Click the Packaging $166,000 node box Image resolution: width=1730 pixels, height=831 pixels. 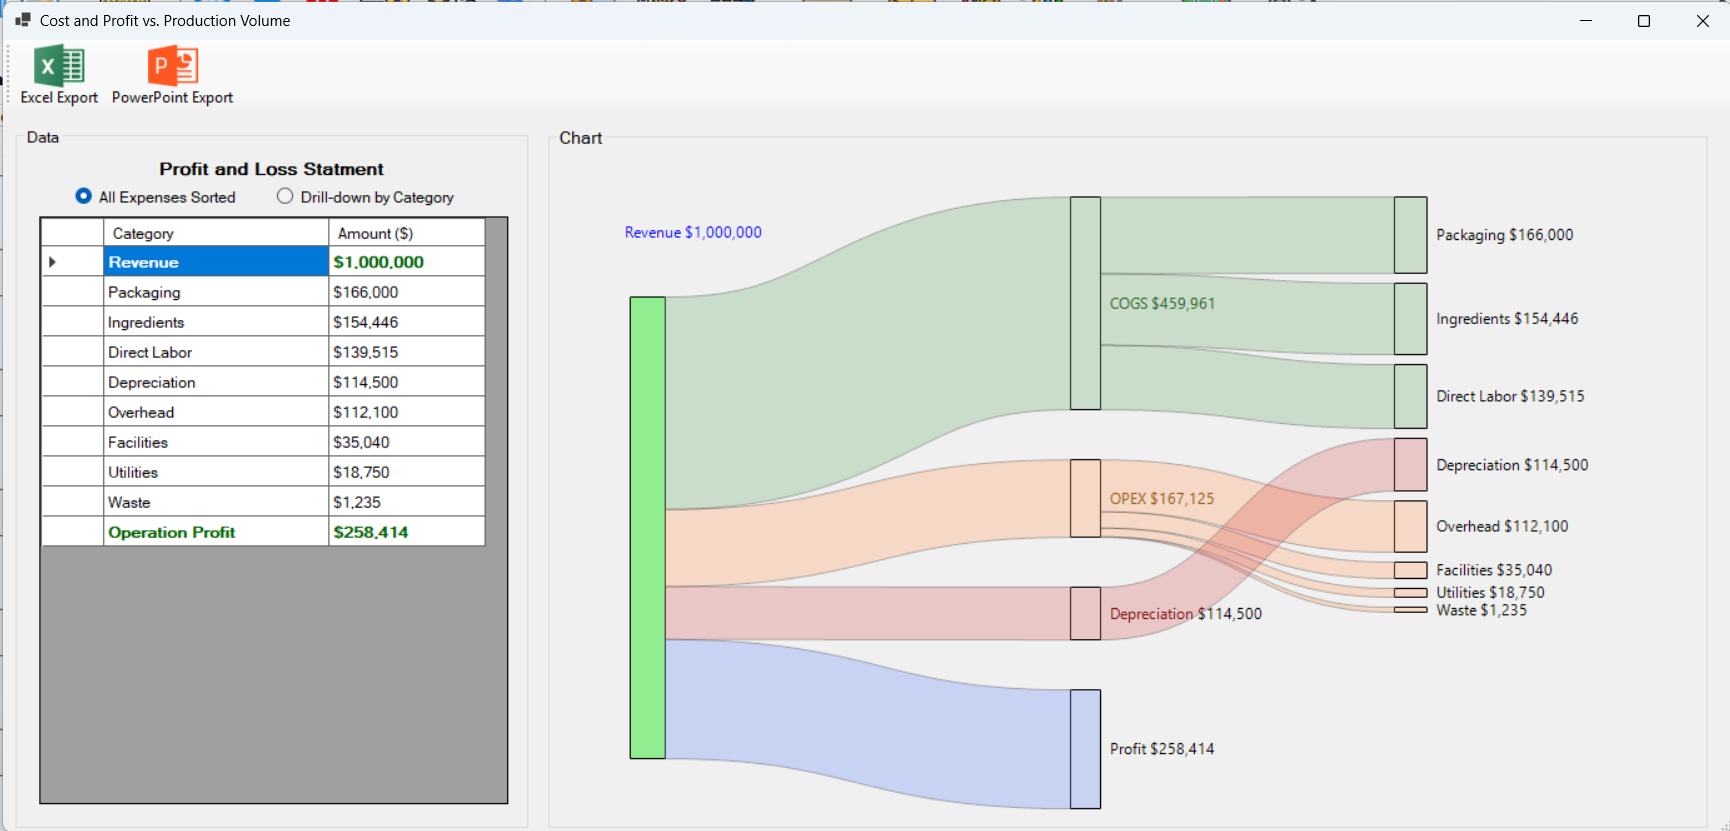[x=1410, y=235]
